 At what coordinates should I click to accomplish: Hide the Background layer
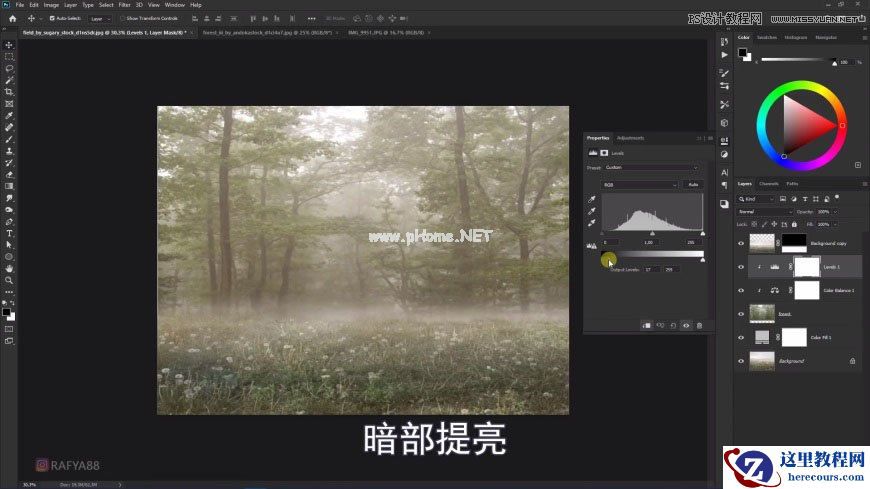[741, 361]
